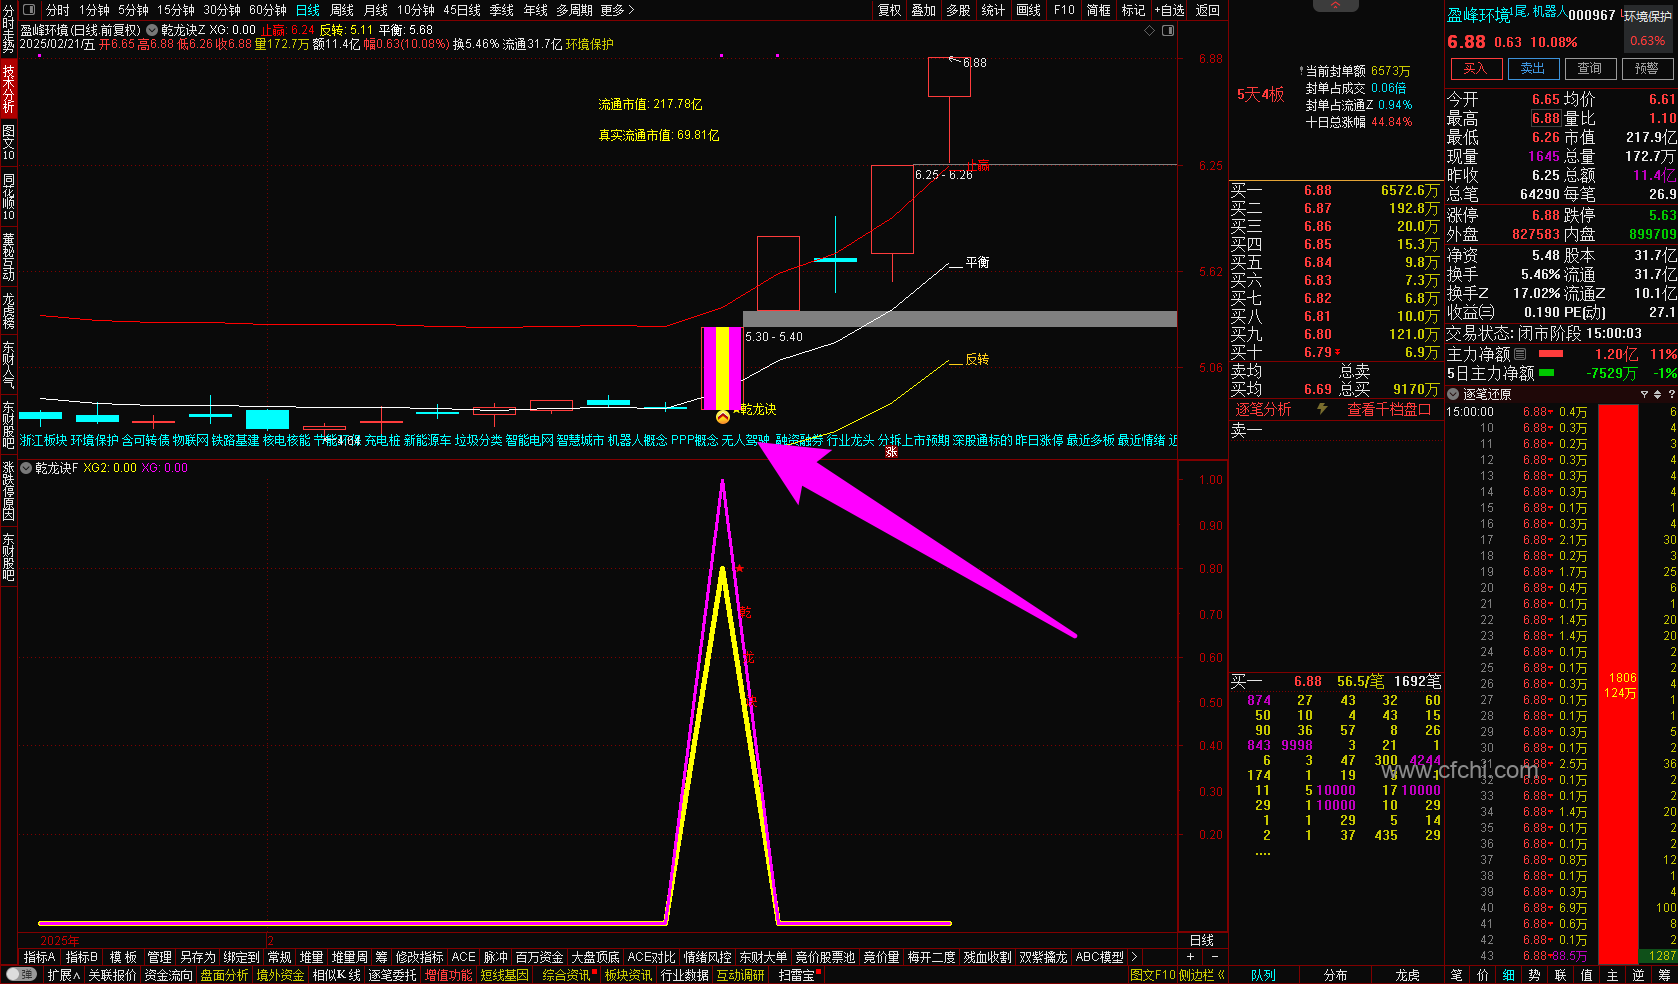Select the 日线 daily period tab
Screen dimensions: 1678x984
pos(308,10)
